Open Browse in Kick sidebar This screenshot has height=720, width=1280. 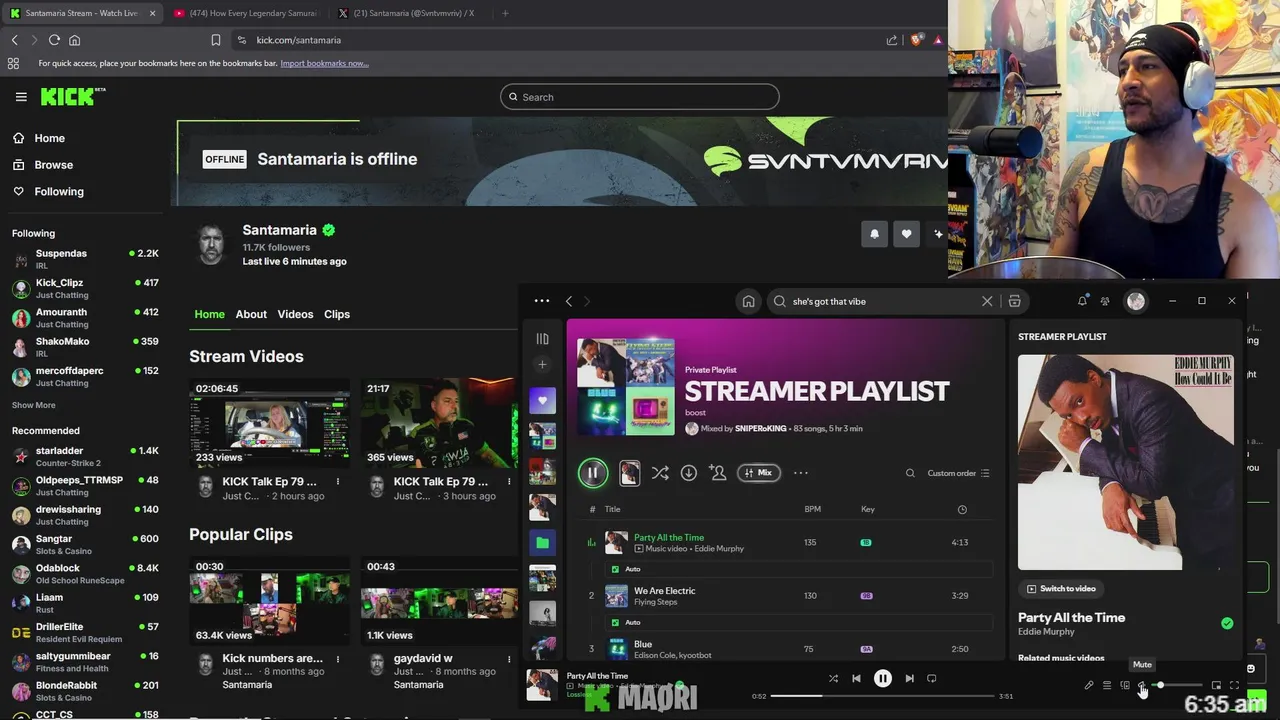pyautogui.click(x=44, y=165)
